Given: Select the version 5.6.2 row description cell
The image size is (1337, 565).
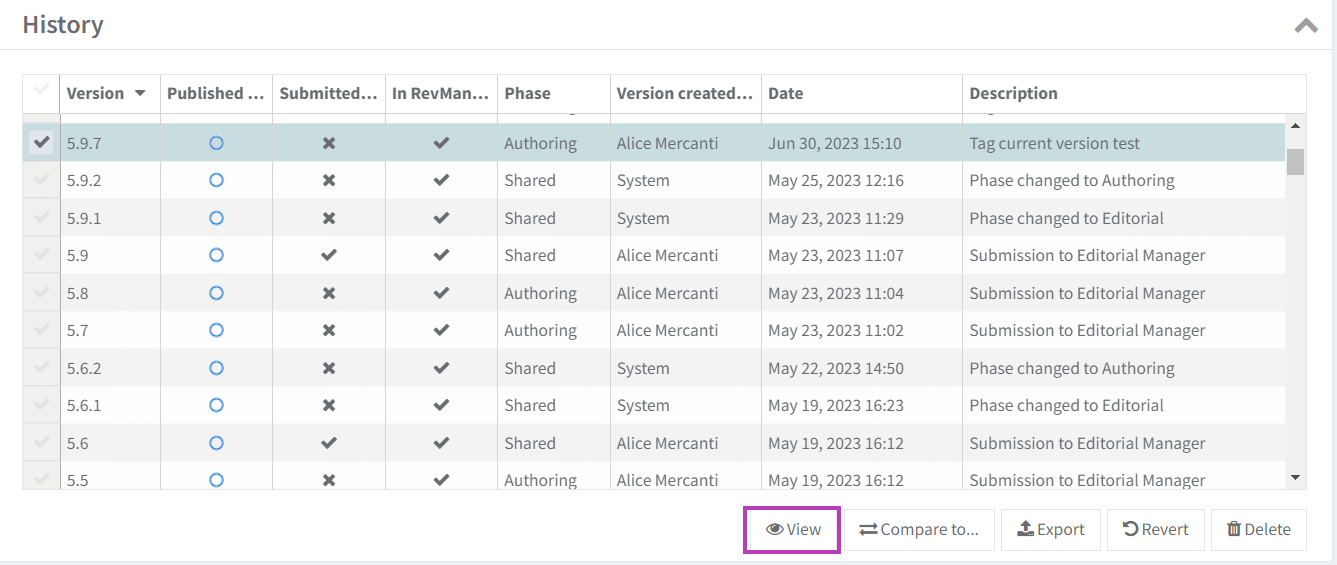Looking at the screenshot, I should tap(1071, 368).
